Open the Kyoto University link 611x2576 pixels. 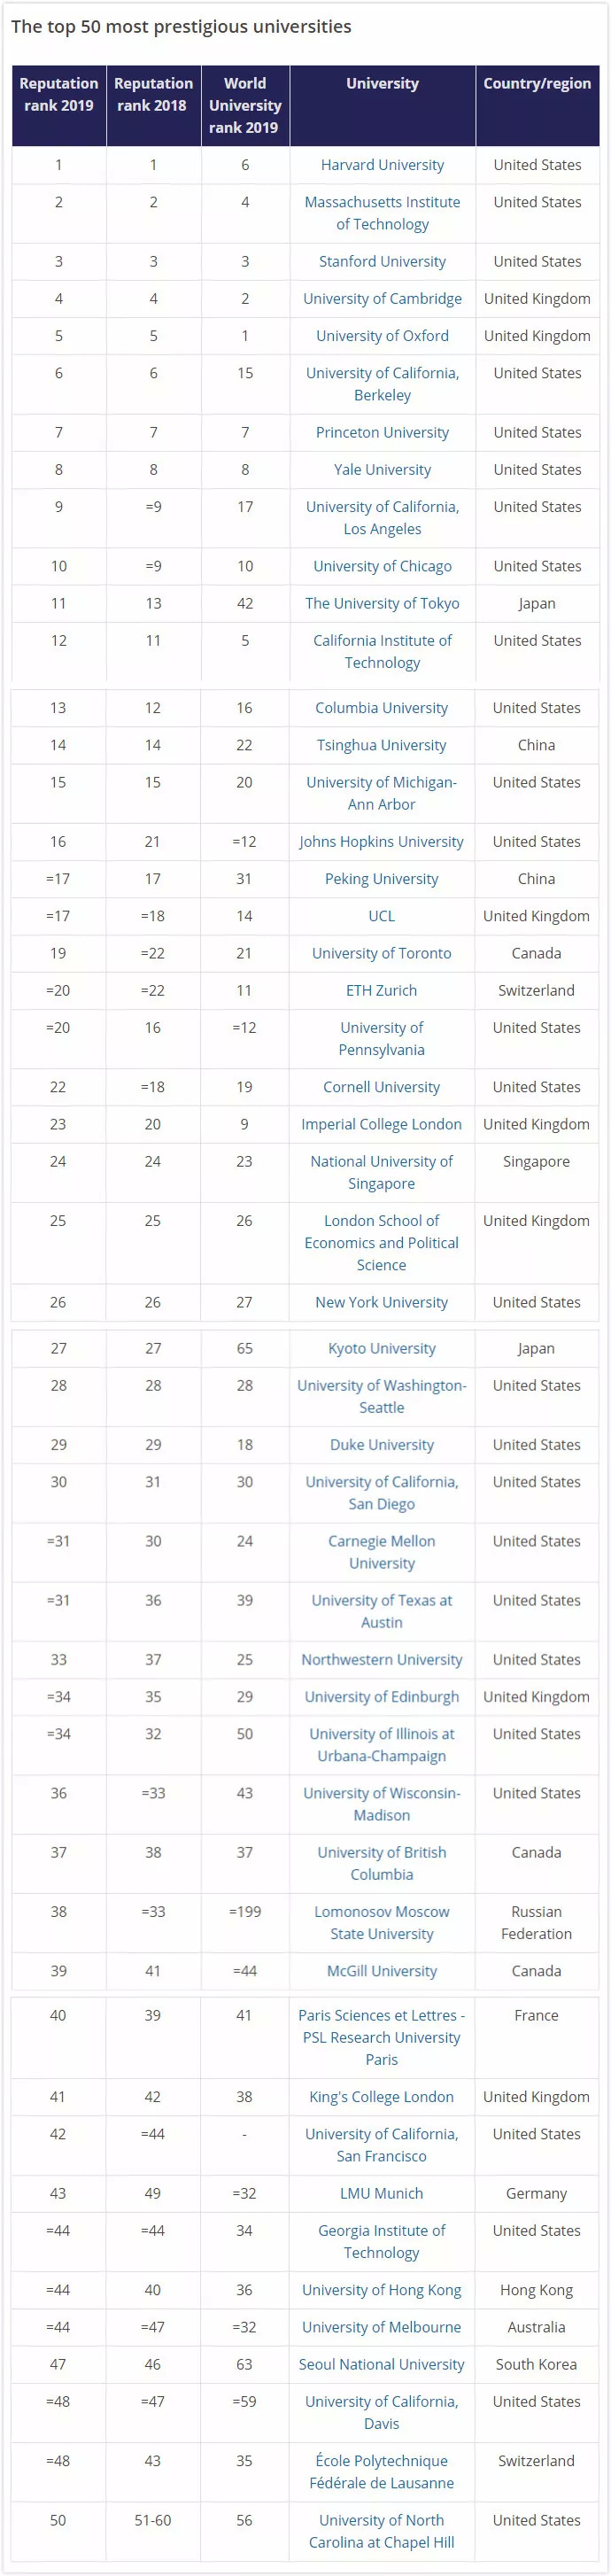(381, 1348)
